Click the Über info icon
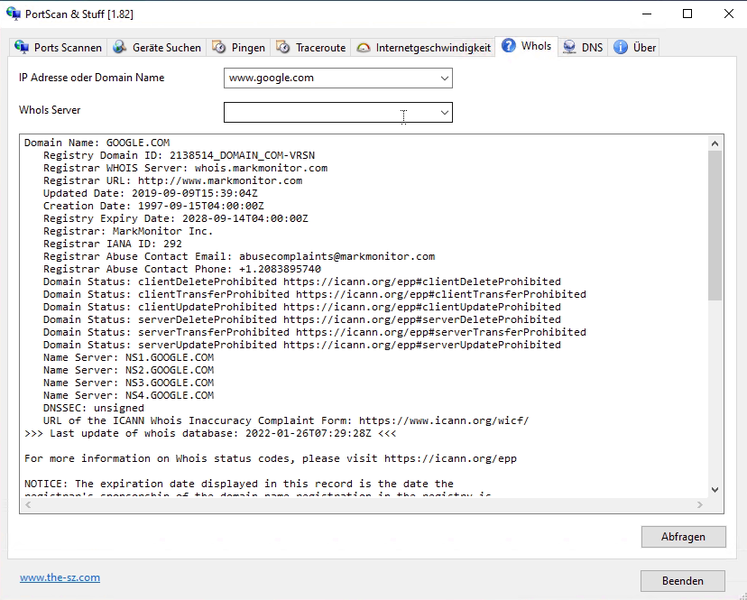Image resolution: width=747 pixels, height=600 pixels. pyautogui.click(x=621, y=47)
